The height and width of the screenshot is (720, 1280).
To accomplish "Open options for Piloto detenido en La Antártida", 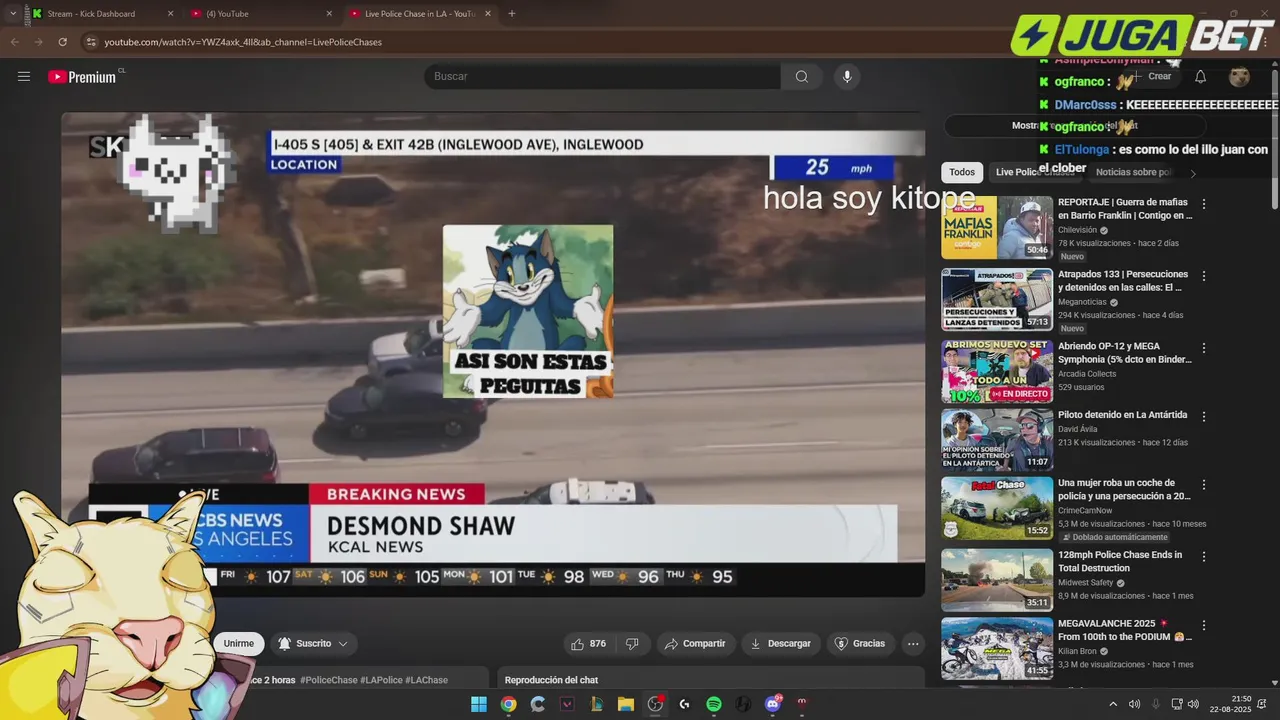I will point(1204,416).
